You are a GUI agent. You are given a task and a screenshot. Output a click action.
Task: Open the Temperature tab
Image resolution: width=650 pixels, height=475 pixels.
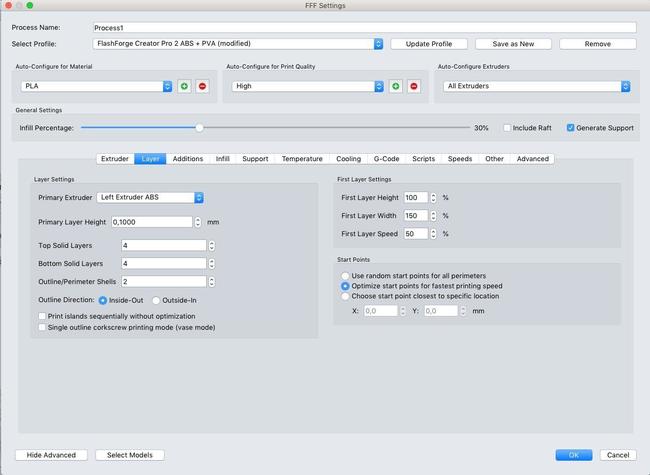pos(301,159)
